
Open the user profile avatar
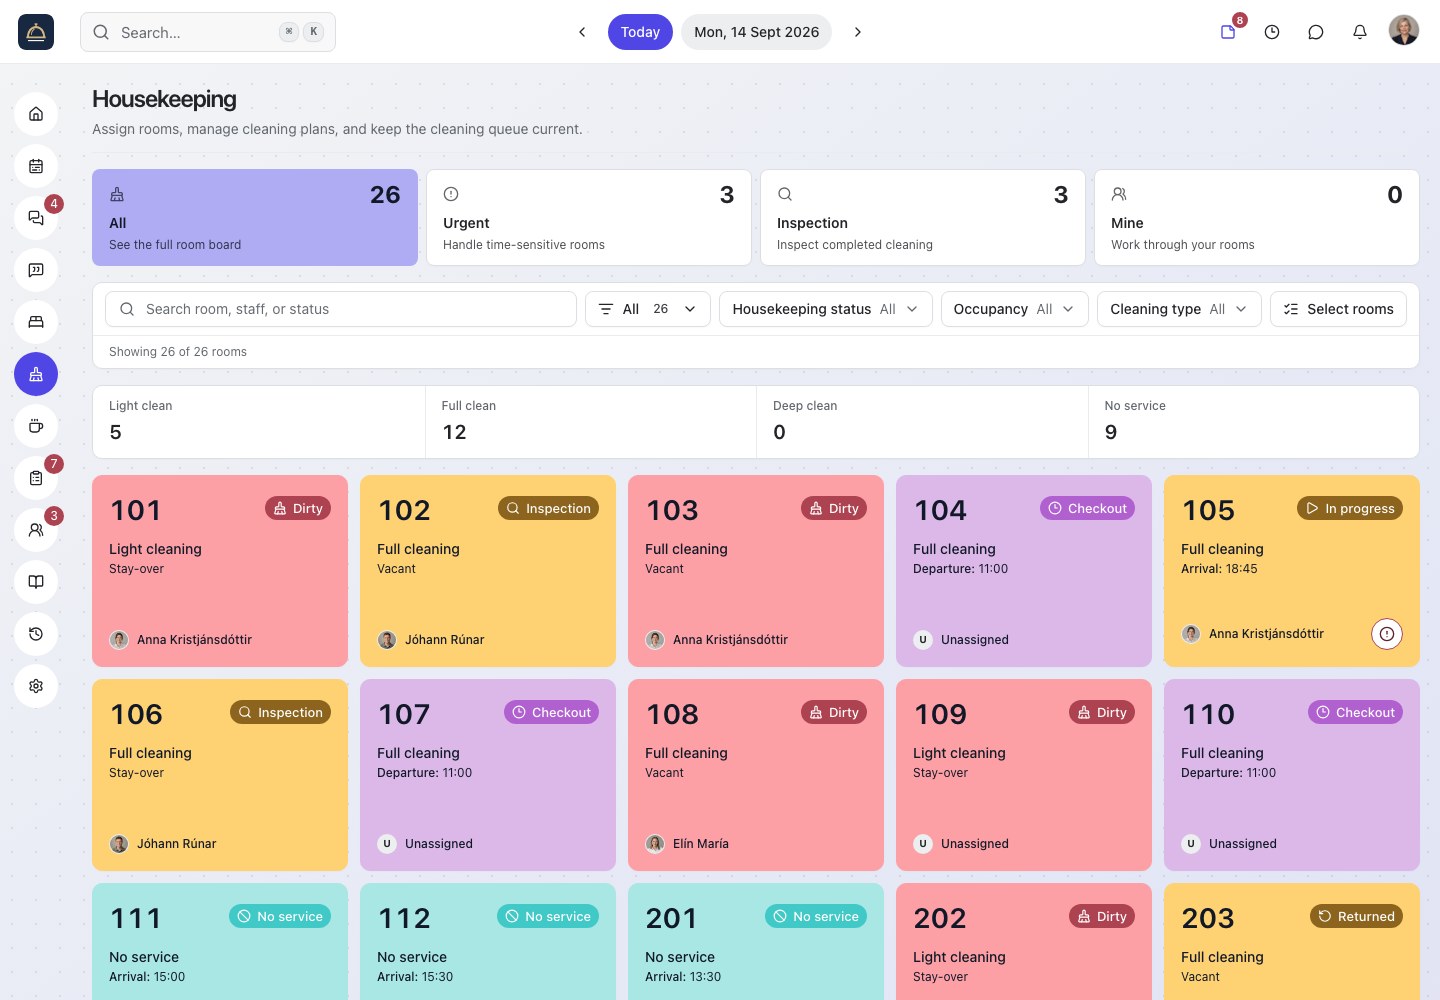tap(1404, 30)
